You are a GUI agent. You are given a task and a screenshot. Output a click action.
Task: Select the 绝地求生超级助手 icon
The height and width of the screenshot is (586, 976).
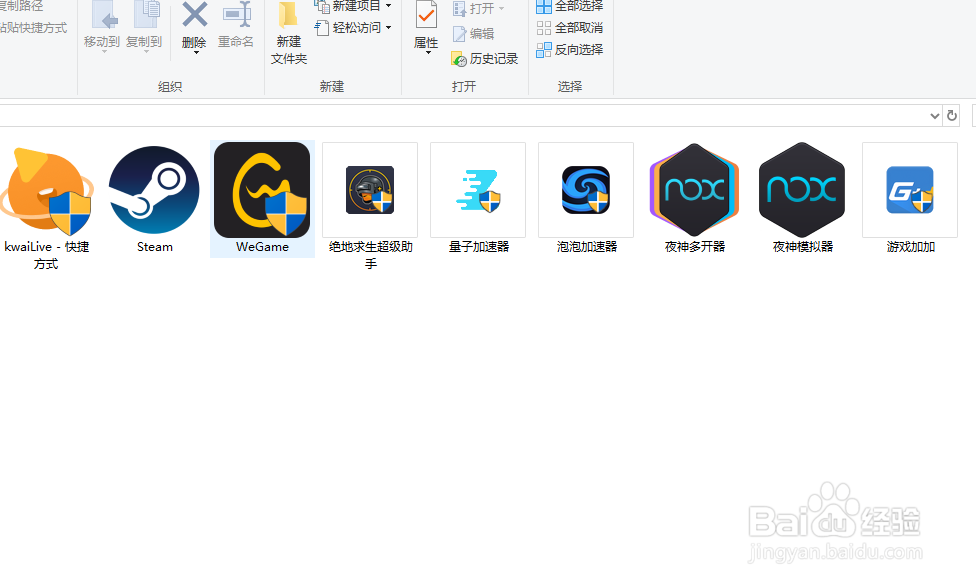(x=370, y=190)
